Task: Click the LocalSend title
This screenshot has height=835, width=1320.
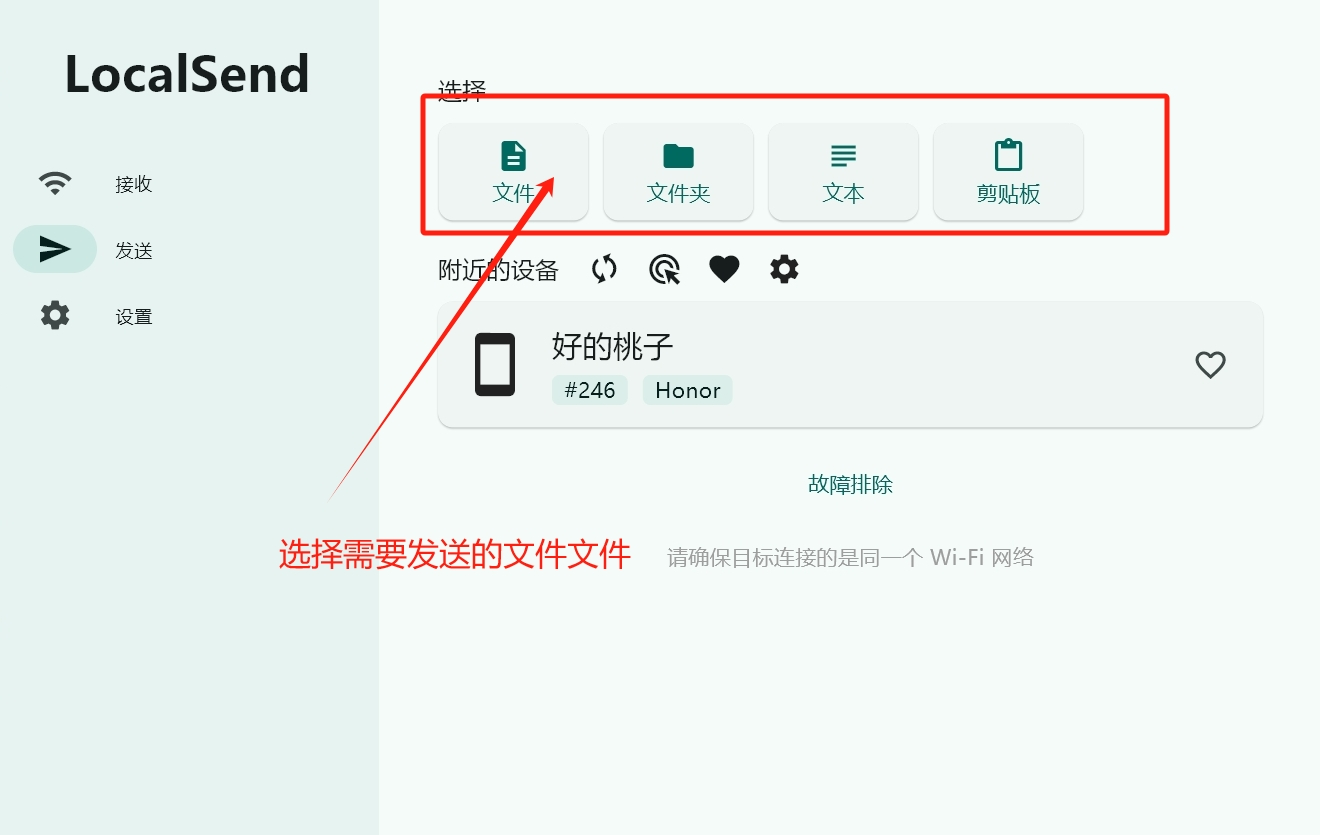Action: [187, 74]
